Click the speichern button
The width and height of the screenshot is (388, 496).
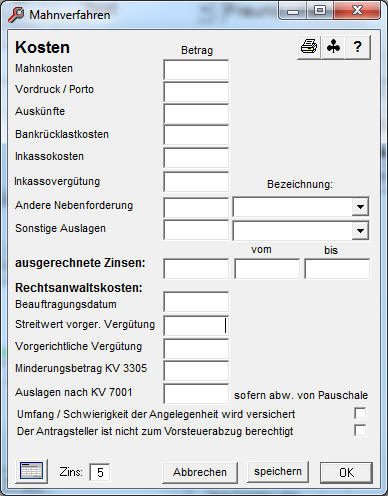(278, 471)
